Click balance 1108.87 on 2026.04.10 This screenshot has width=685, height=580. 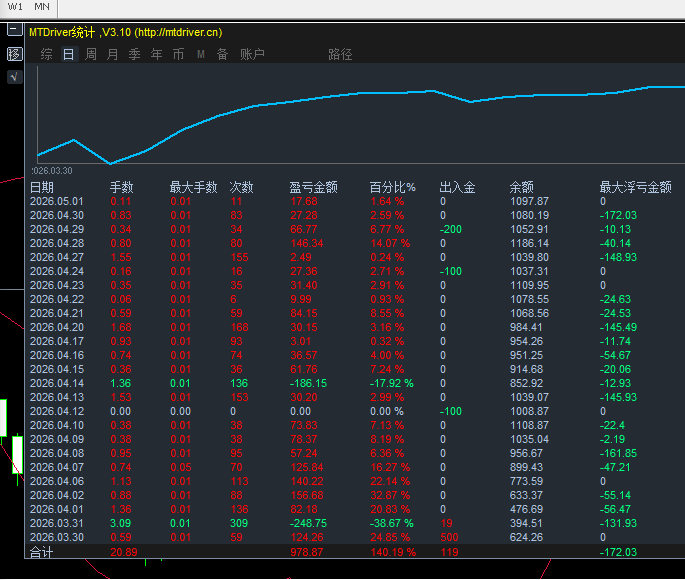click(x=529, y=425)
